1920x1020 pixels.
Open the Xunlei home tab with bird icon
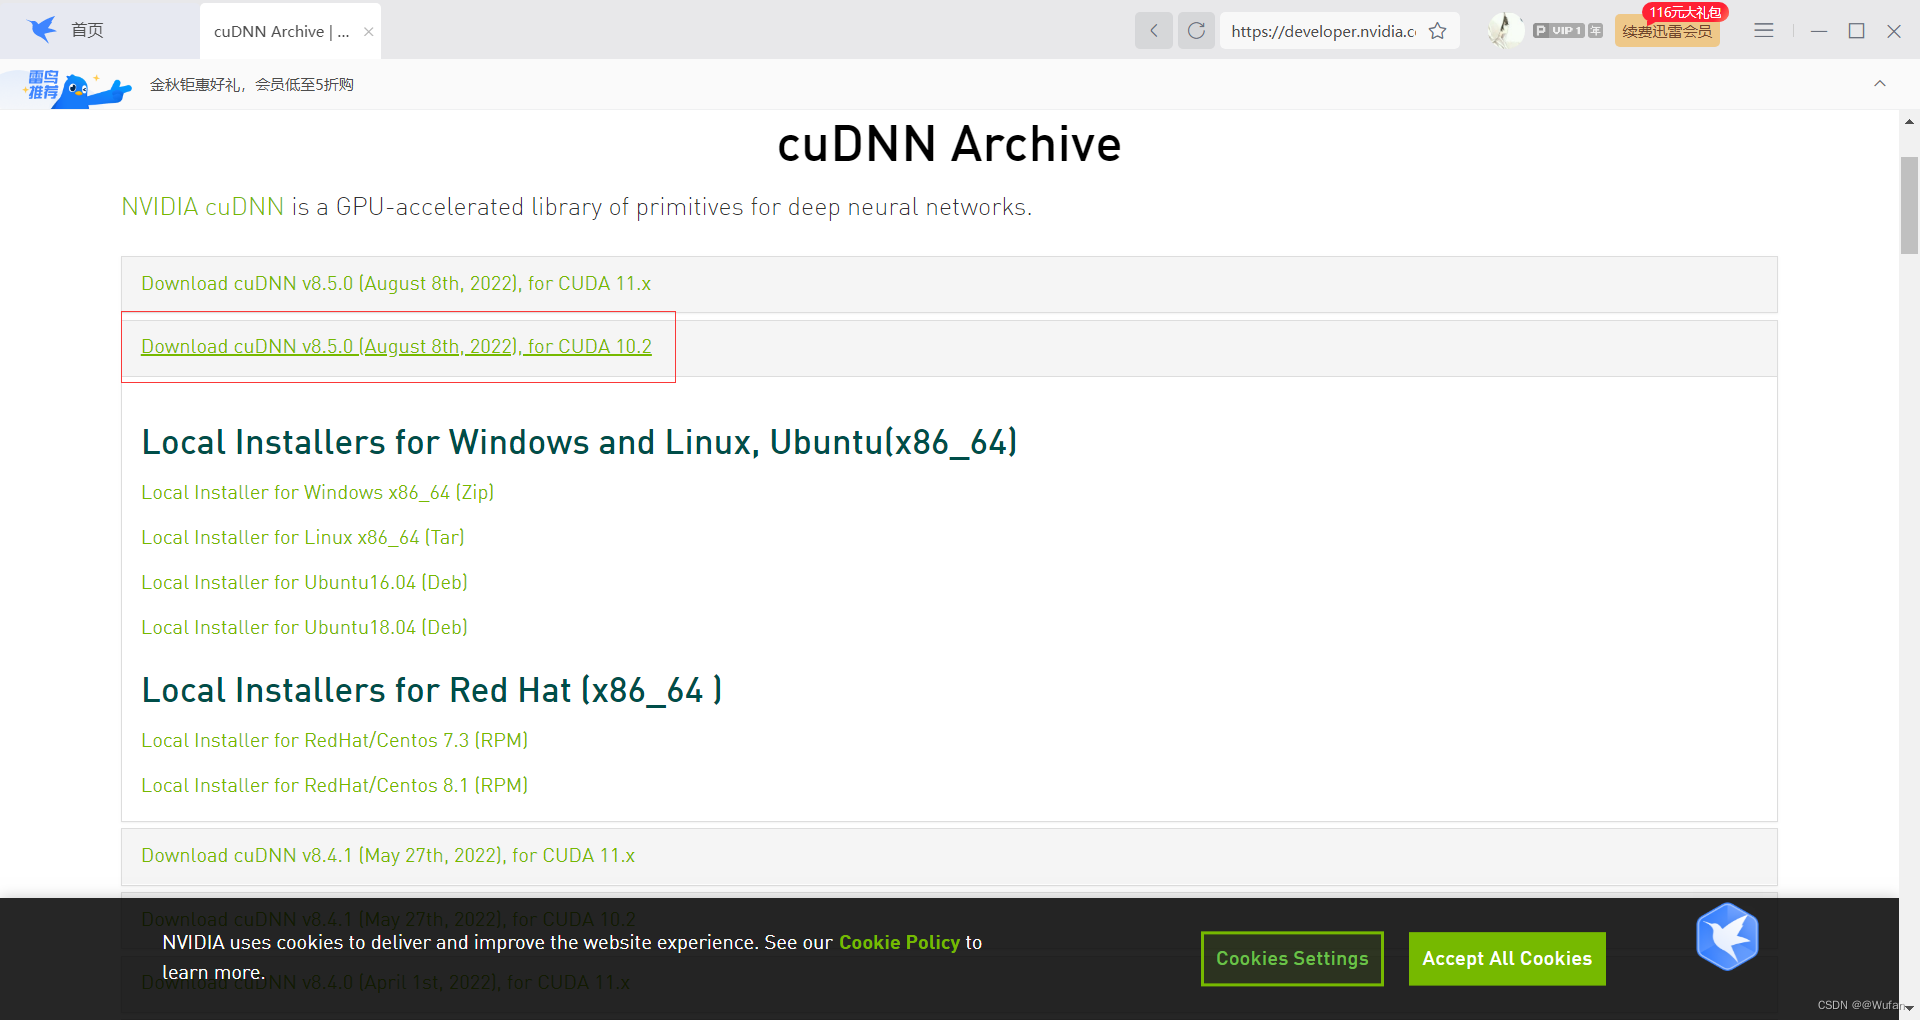tap(66, 30)
